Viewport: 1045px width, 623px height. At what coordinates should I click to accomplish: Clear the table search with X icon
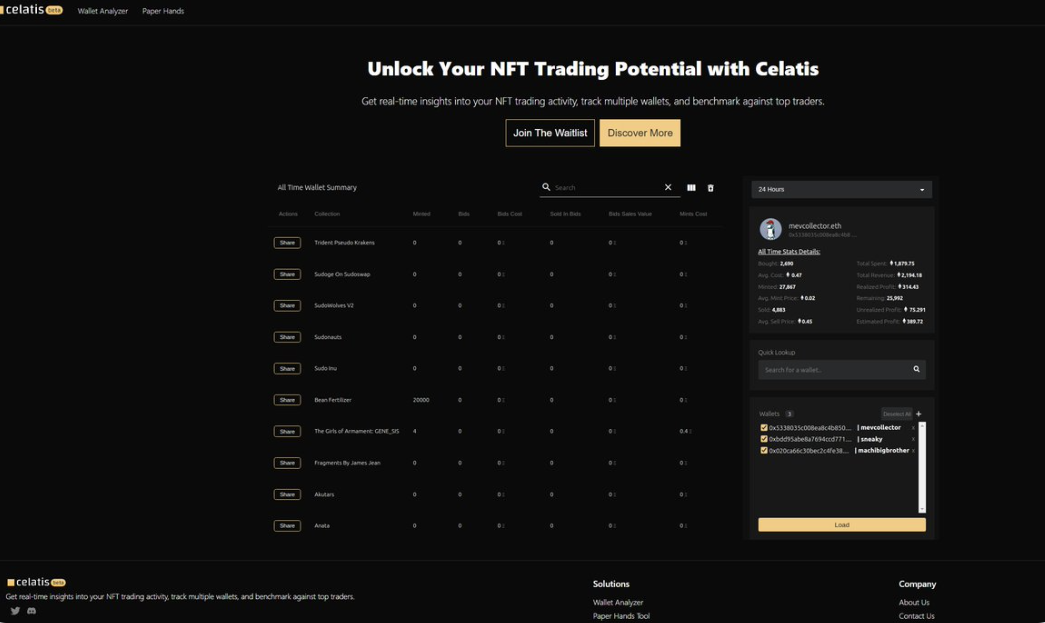pos(668,187)
